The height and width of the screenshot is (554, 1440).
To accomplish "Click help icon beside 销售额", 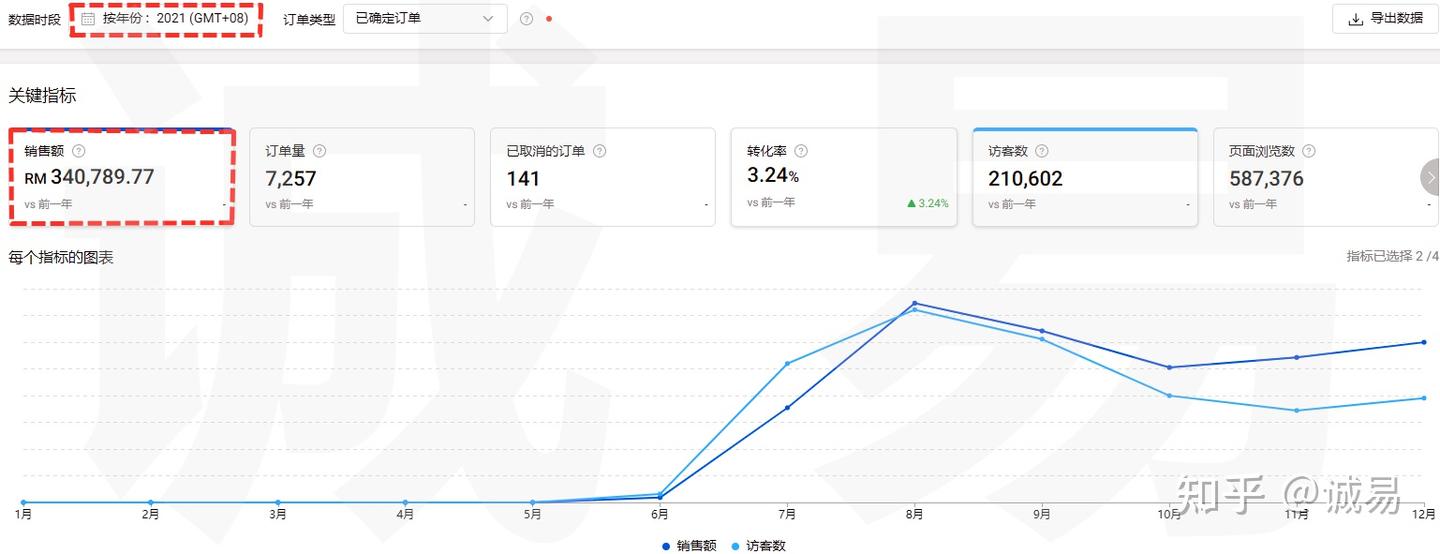I will pyautogui.click(x=79, y=151).
